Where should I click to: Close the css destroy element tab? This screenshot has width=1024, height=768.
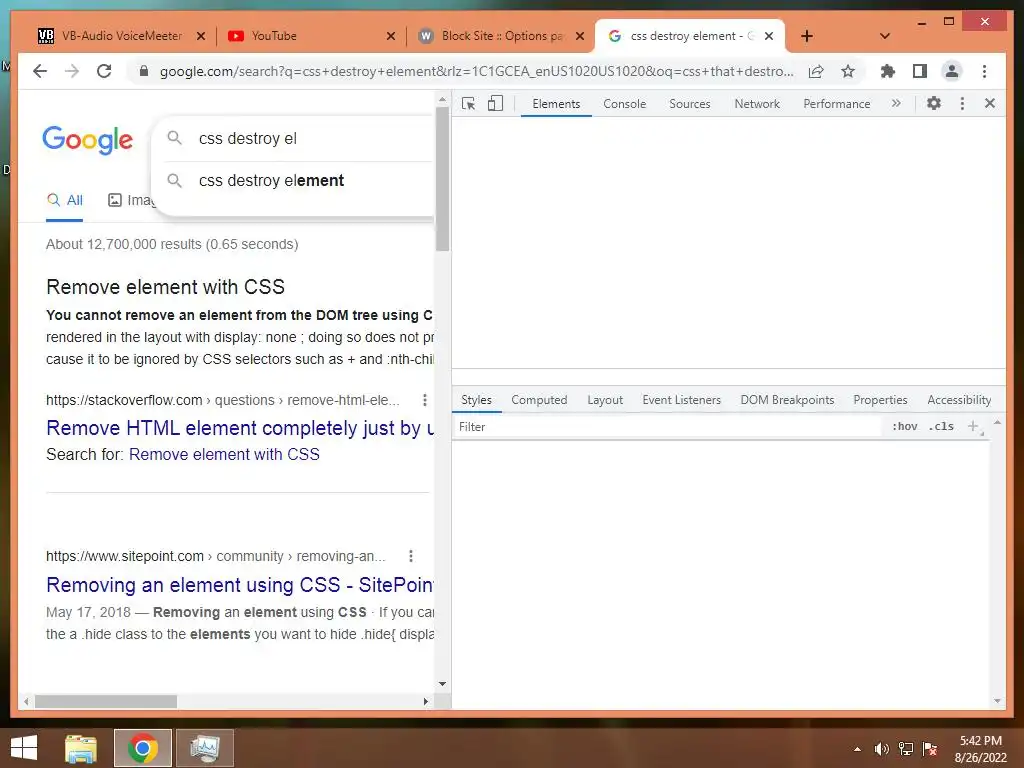769,36
